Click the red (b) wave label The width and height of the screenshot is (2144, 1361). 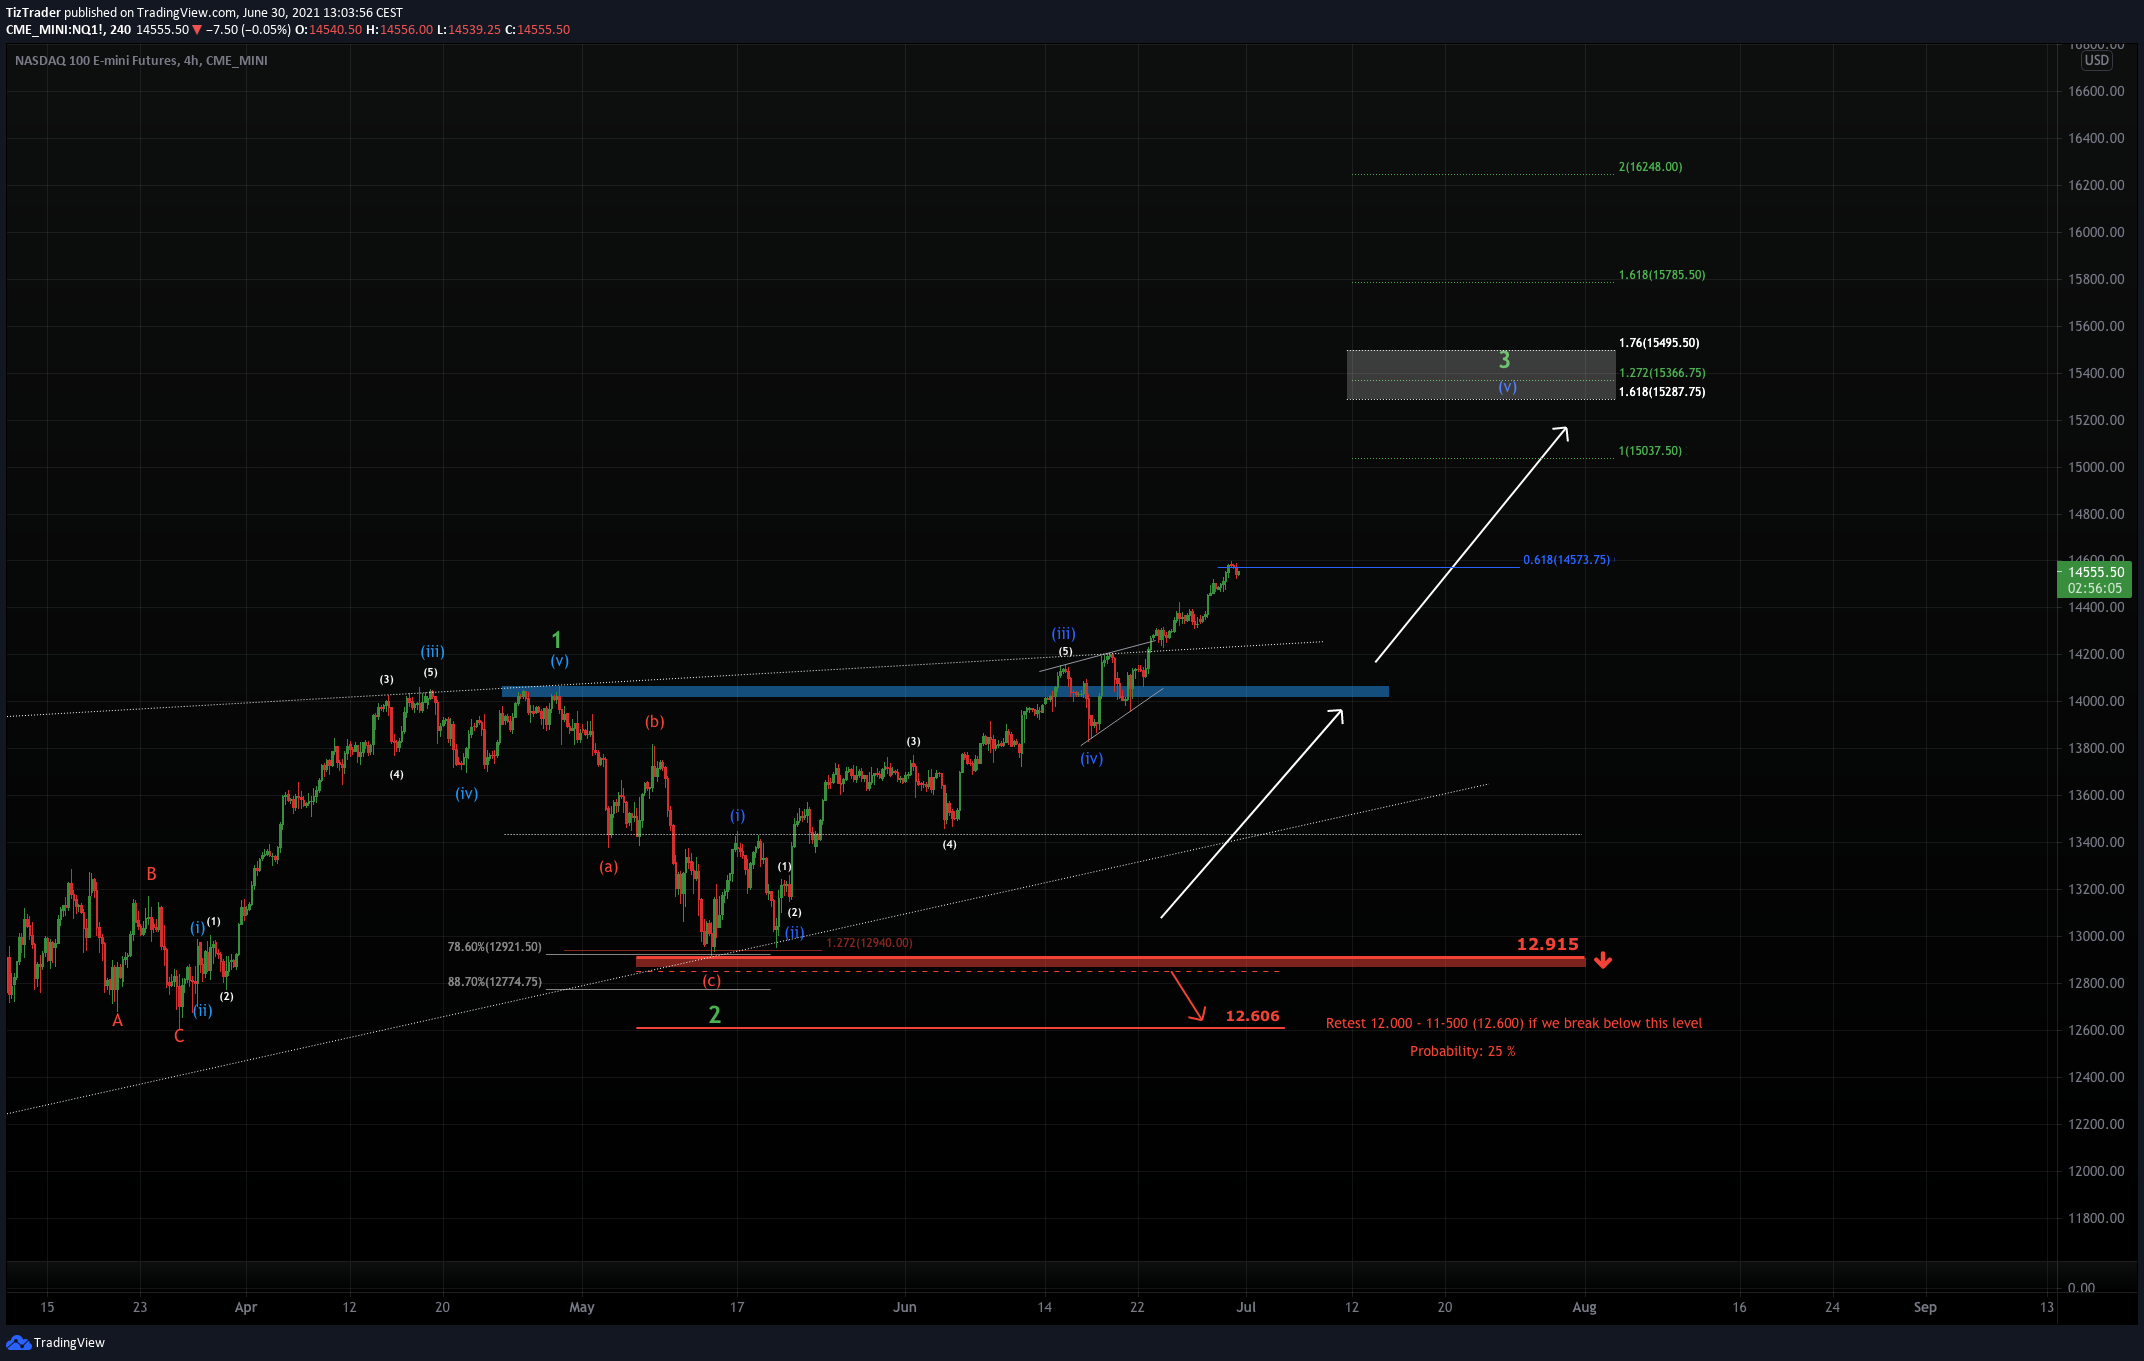click(654, 722)
